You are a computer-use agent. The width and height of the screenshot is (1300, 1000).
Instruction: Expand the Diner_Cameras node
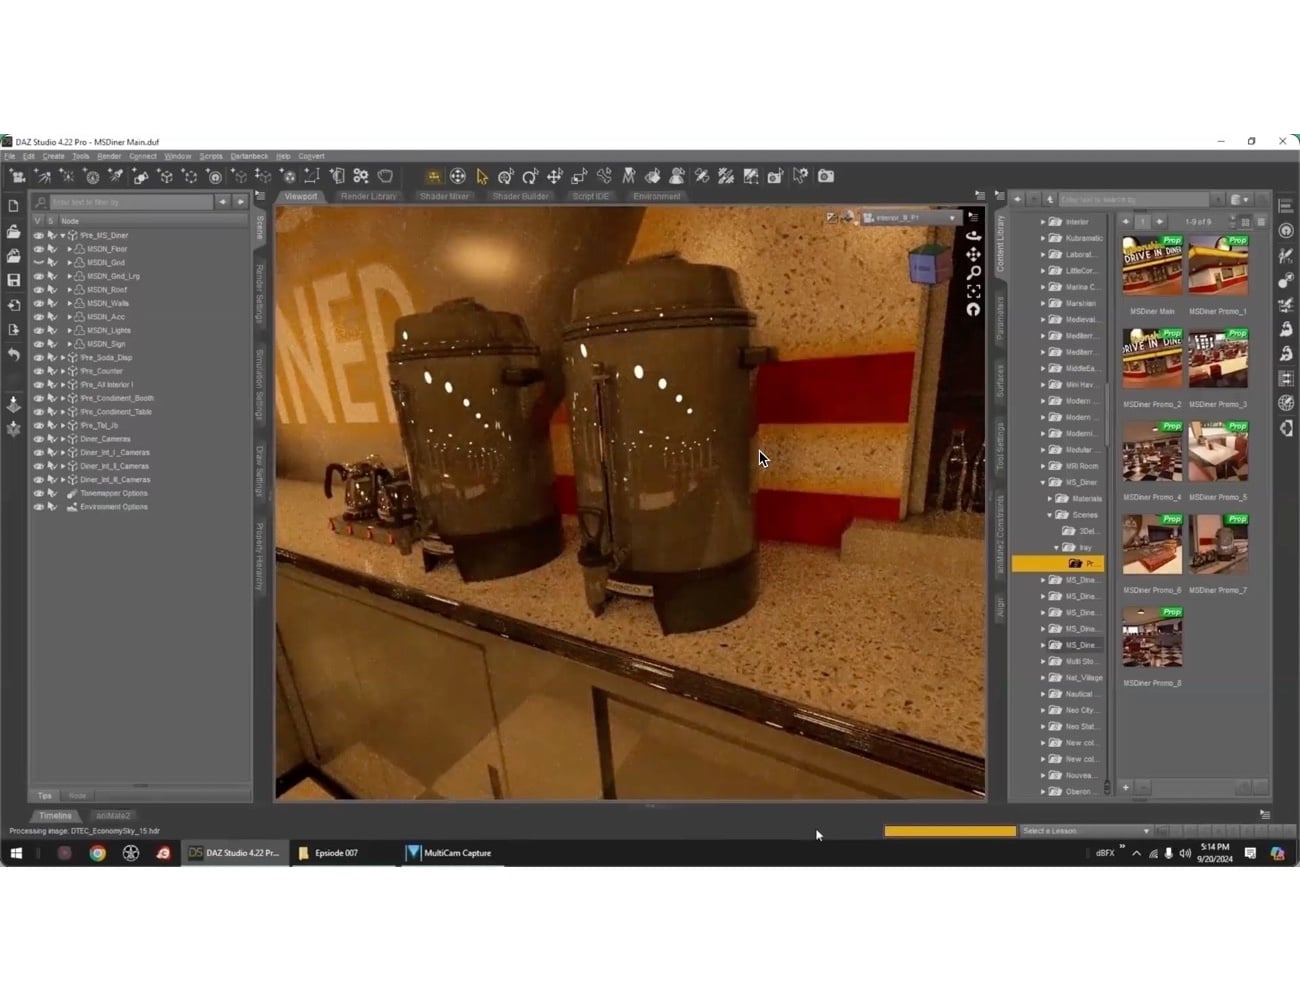click(61, 438)
